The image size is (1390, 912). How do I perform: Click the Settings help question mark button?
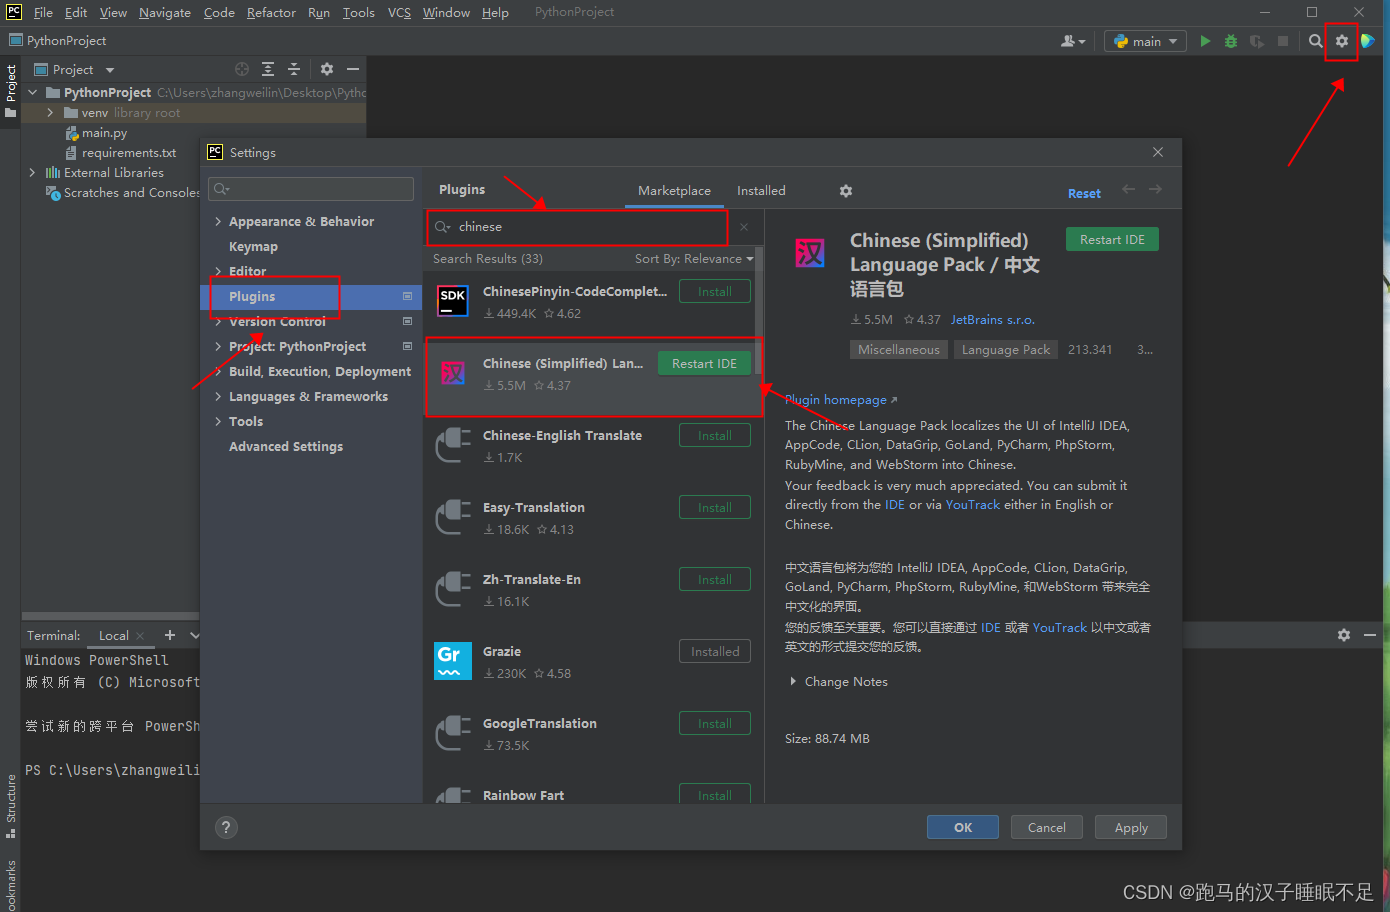point(226,827)
